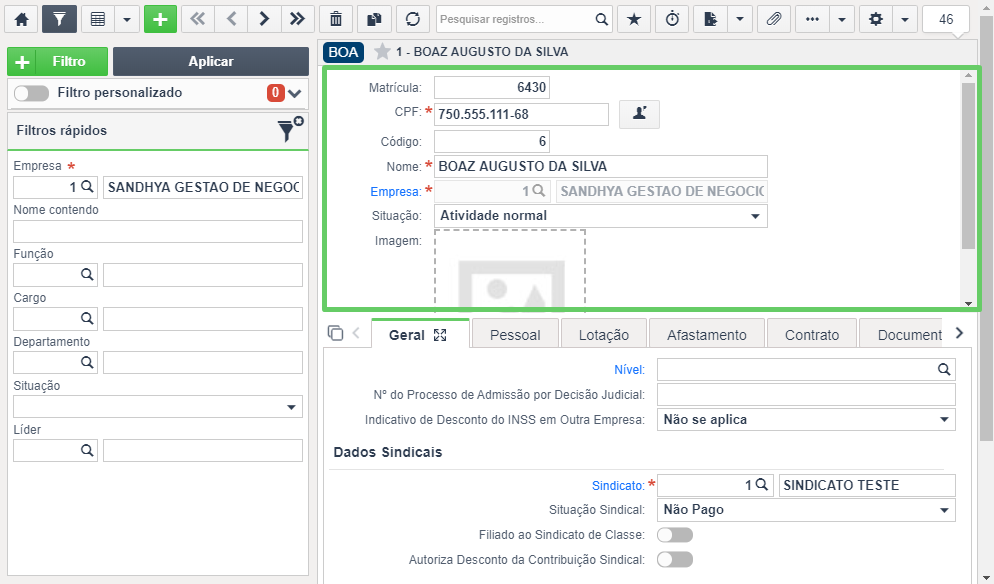Open the settings gear
The height and width of the screenshot is (584, 994).
876,20
